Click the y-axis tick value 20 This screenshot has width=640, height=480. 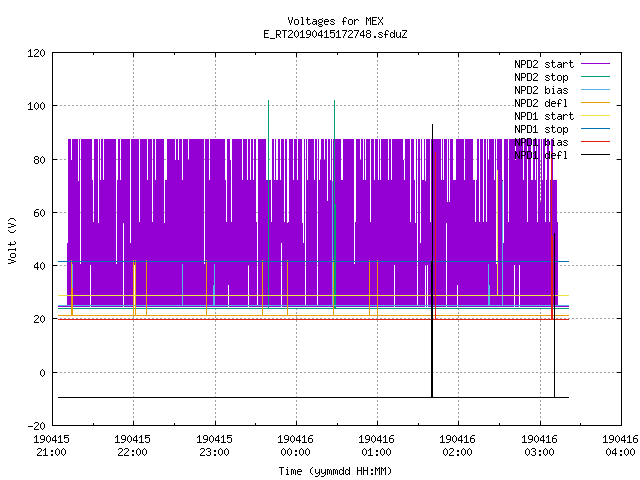39,319
